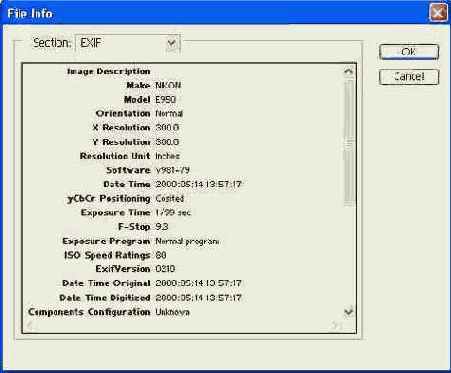Click the vertical scrollbar down arrow
Viewport: 451px width, 373px height.
(x=348, y=312)
